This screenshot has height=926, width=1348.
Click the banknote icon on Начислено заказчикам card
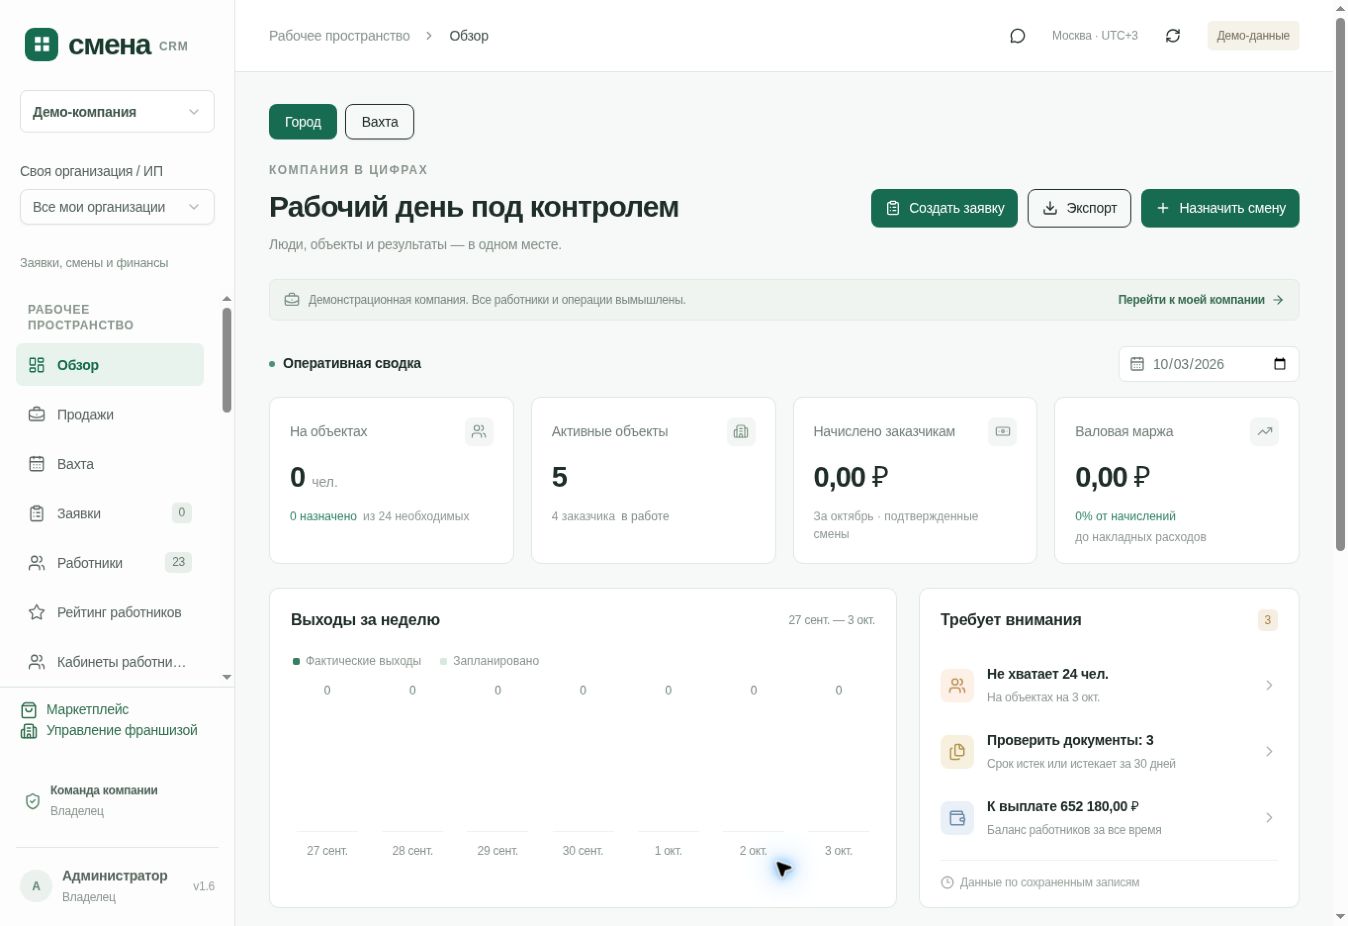[x=1003, y=432]
